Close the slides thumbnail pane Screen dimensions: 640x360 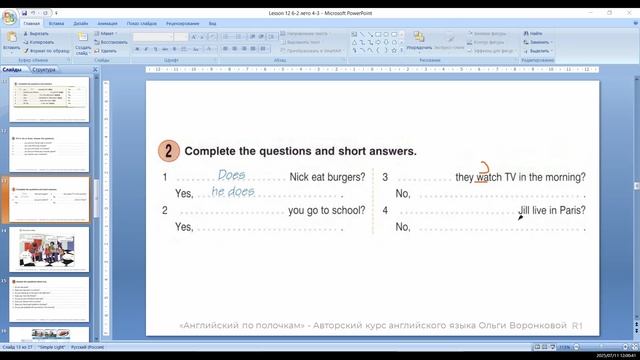tap(95, 70)
